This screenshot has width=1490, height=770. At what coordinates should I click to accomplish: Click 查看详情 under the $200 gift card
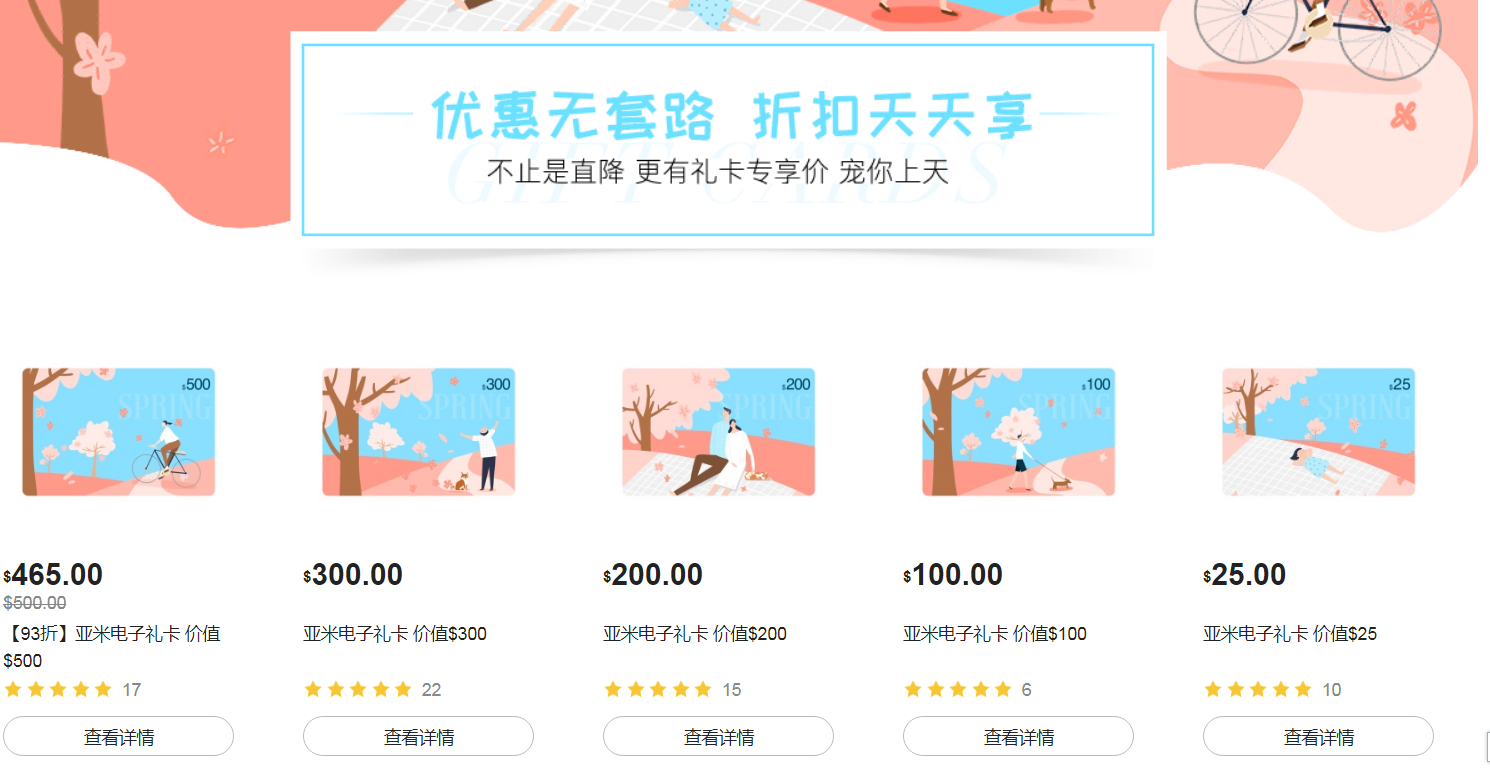click(719, 737)
